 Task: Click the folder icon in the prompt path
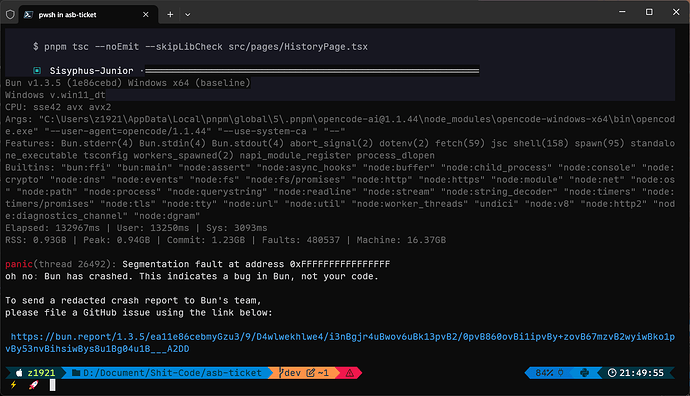(x=76, y=373)
